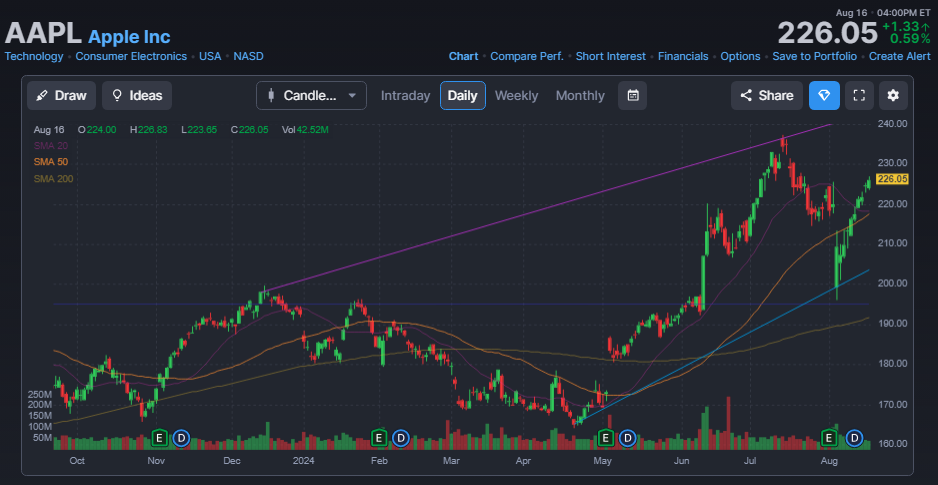Open the Financials link

click(x=683, y=56)
